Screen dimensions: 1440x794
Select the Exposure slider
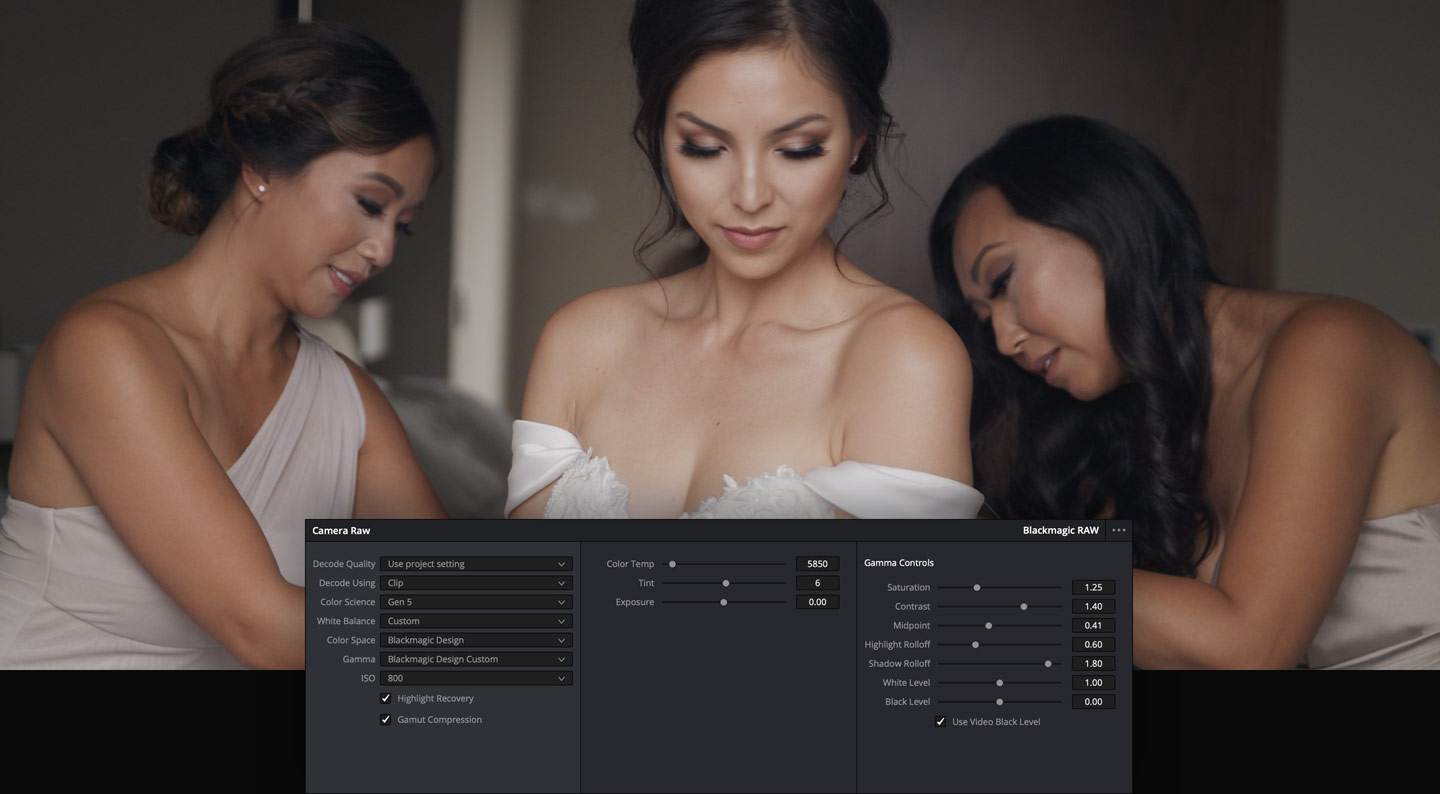pyautogui.click(x=723, y=602)
